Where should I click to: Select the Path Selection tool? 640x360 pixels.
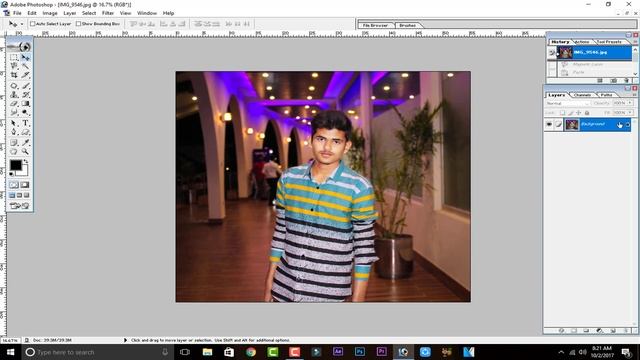coord(13,123)
